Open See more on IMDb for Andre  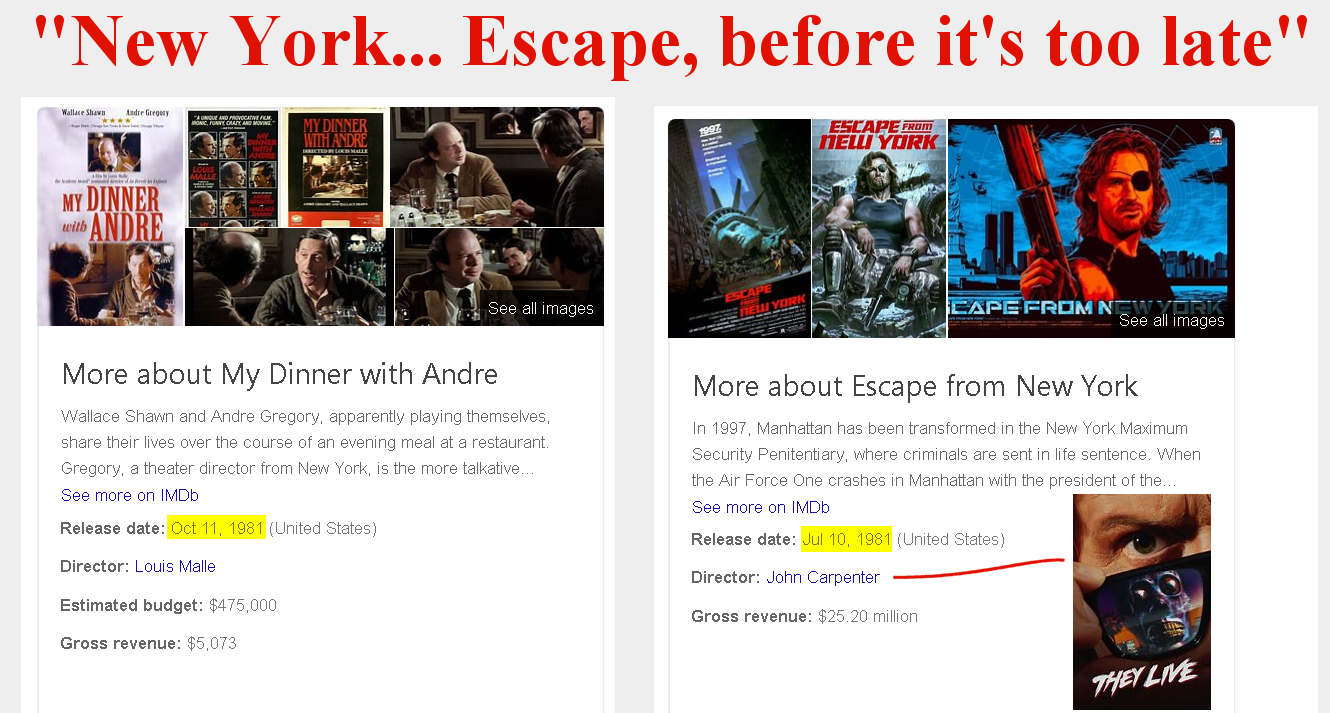point(130,495)
